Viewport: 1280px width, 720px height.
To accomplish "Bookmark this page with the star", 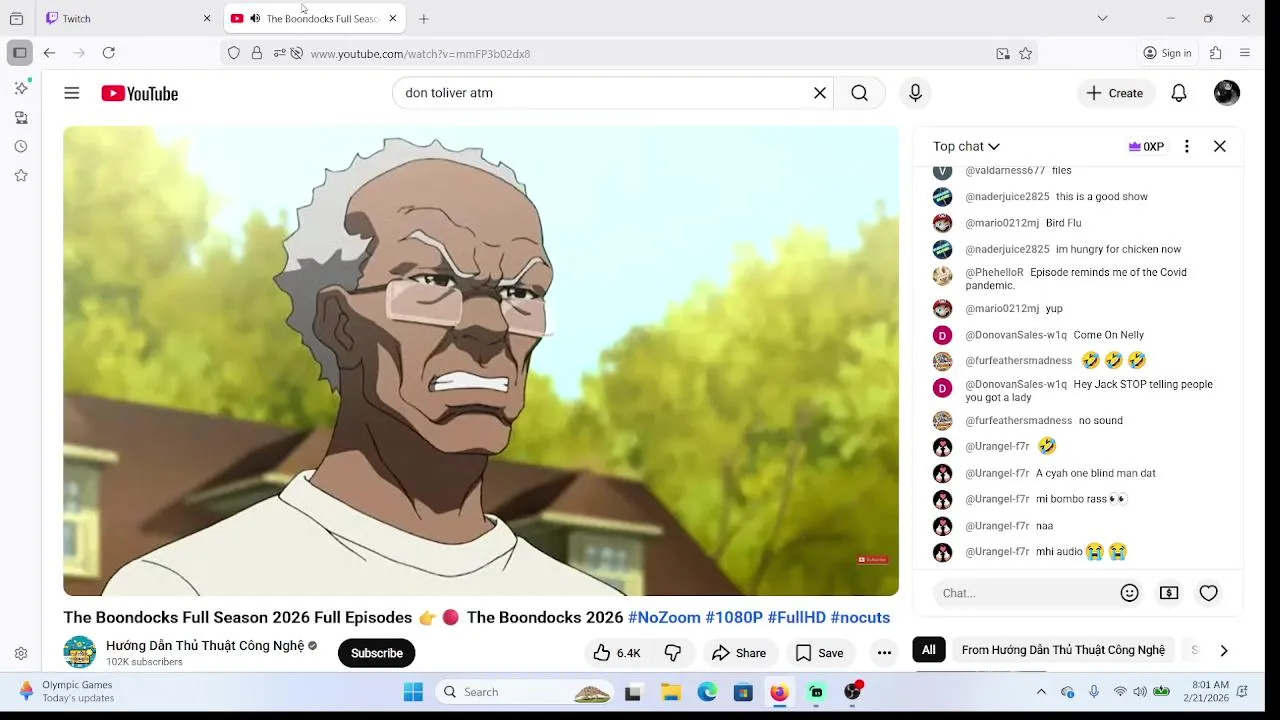I will [1025, 53].
